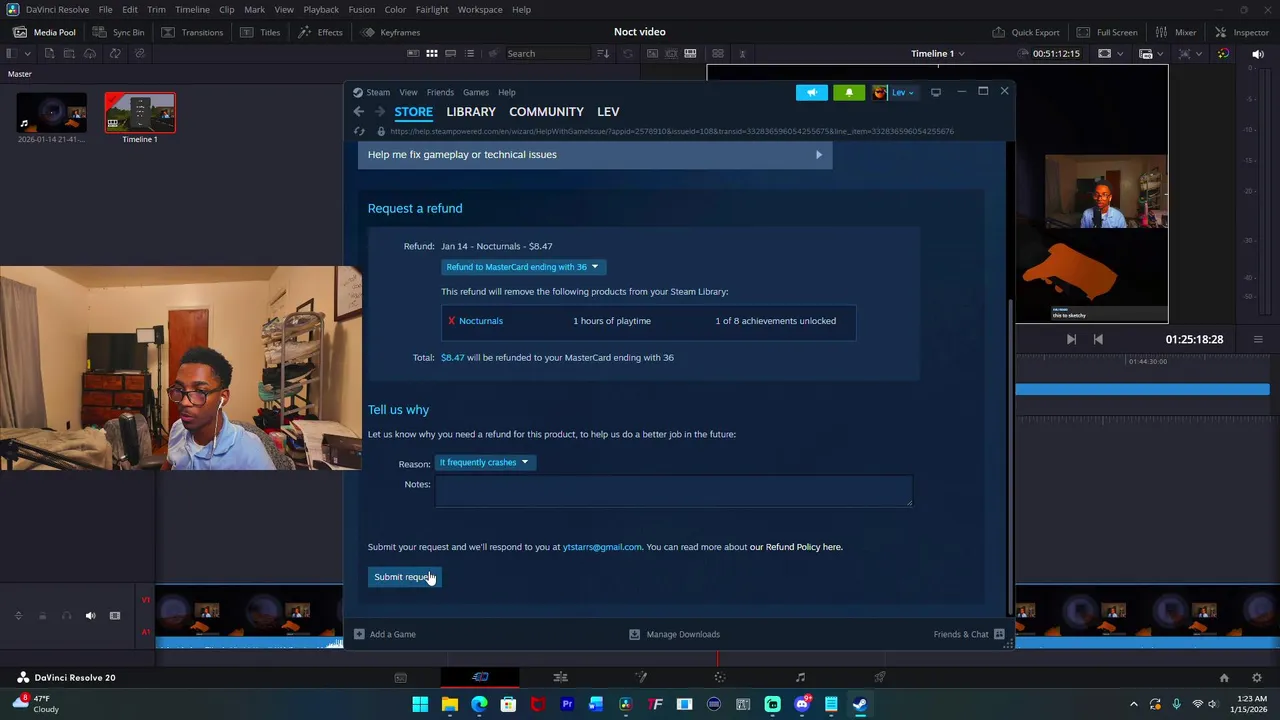Open DaVinci Resolve Playback menu
1280x720 pixels.
(x=321, y=9)
